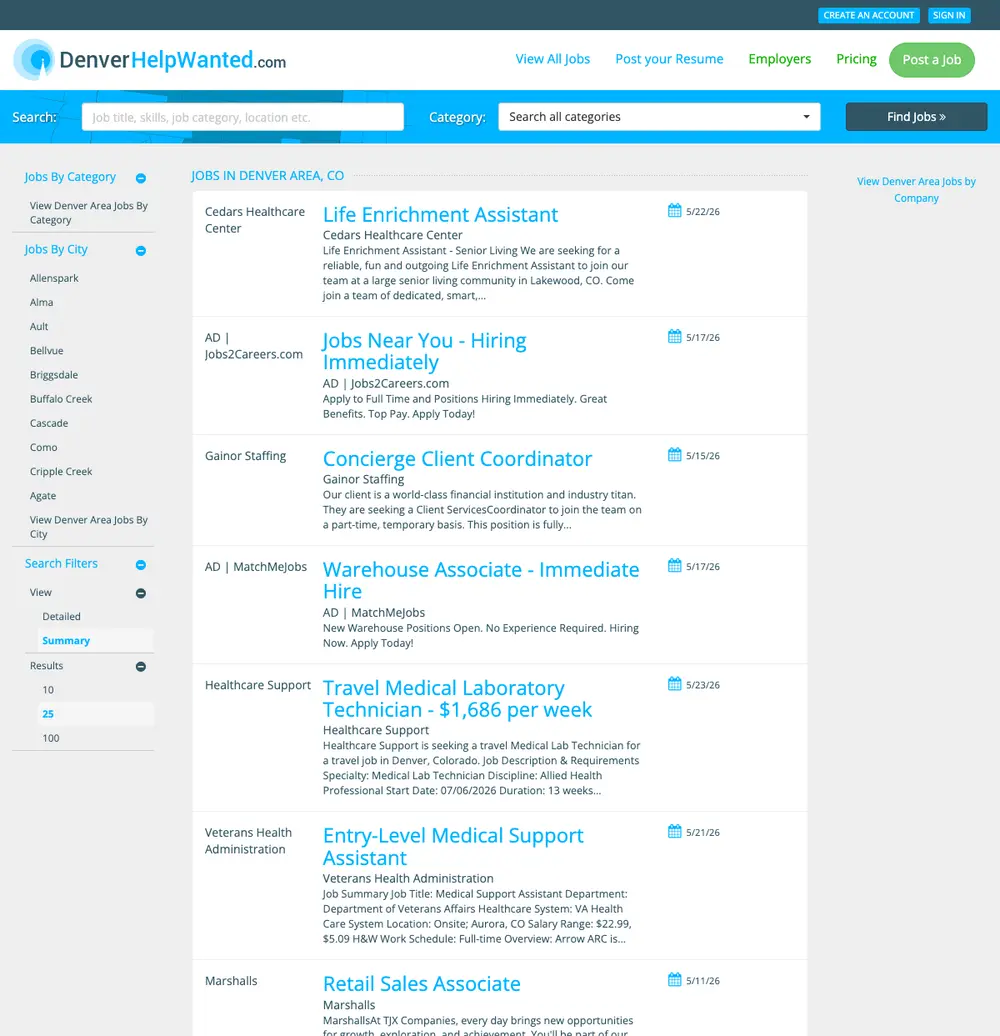Open the Search all categories dropdown
Viewport: 1000px width, 1036px height.
click(x=659, y=117)
